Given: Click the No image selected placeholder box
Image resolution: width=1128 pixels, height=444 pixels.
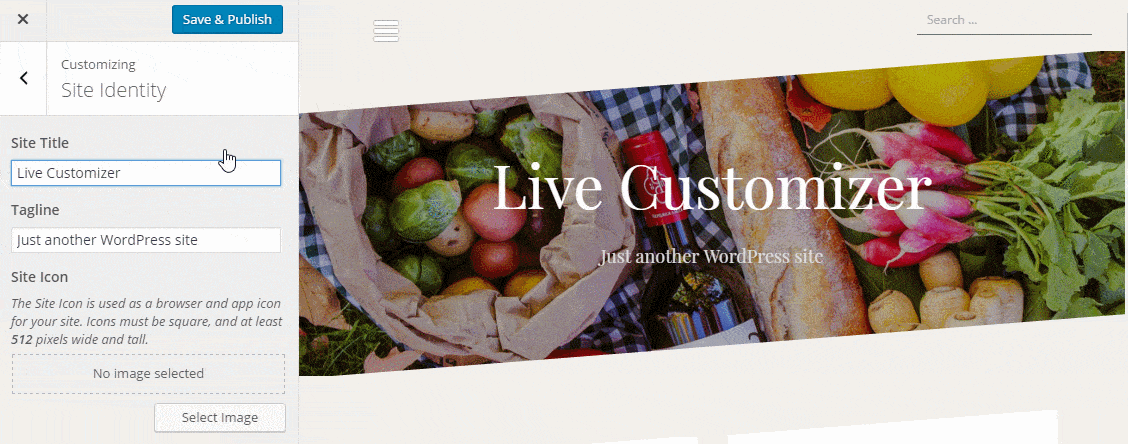Looking at the screenshot, I should tap(148, 373).
